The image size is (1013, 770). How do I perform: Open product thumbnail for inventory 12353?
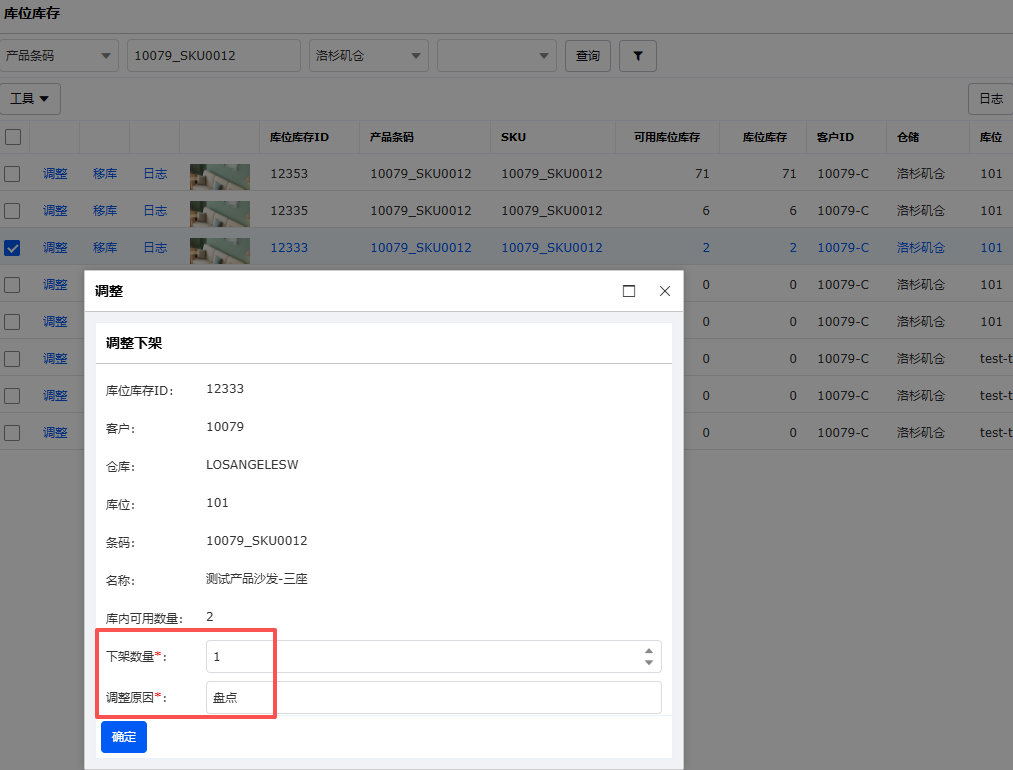220,174
